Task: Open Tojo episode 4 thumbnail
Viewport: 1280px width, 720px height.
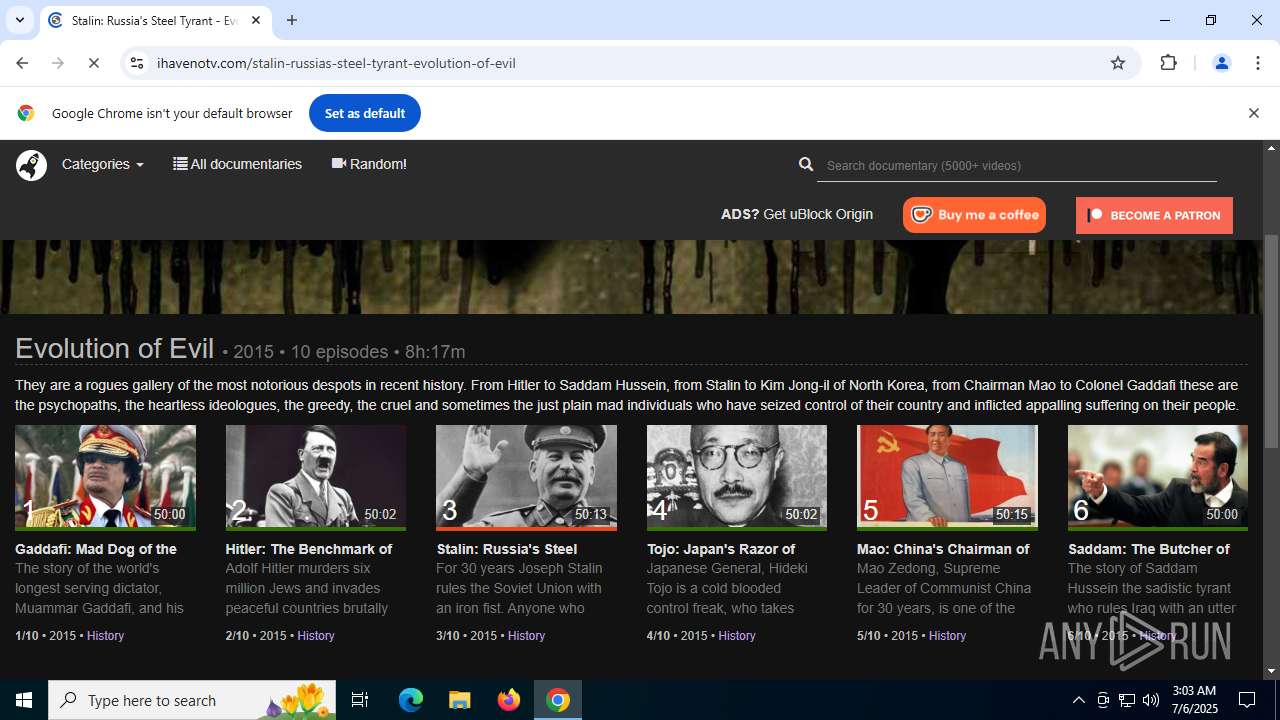Action: click(737, 477)
